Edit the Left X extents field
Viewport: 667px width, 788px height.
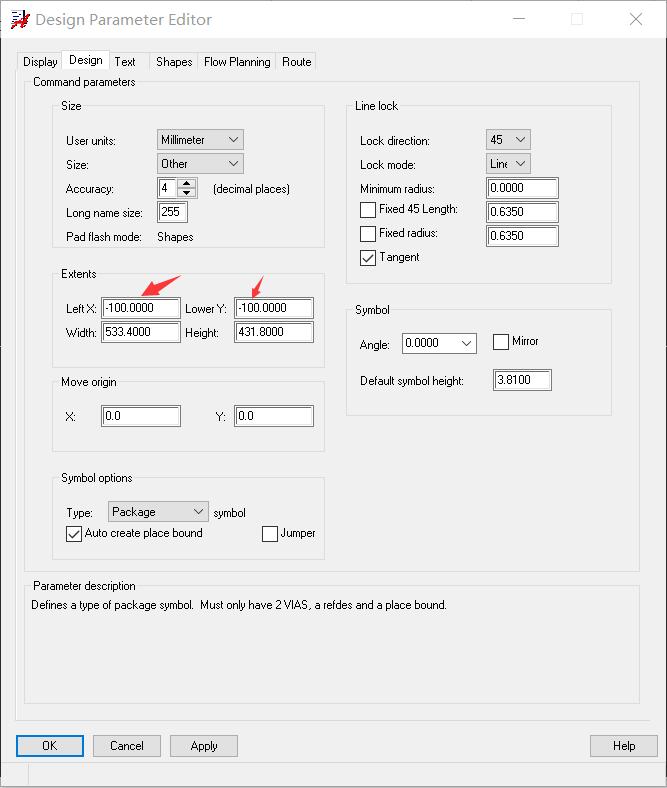[x=141, y=308]
